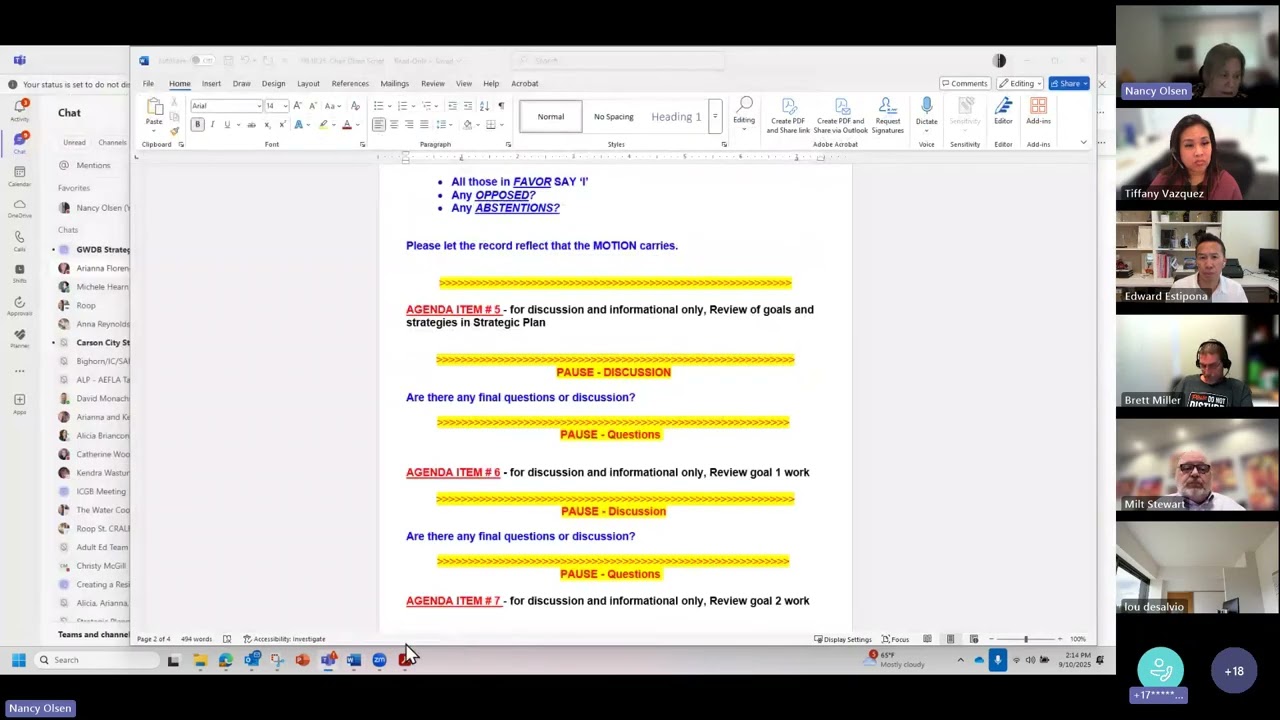Click Request Signatures icon
Viewport: 1280px width, 720px height.
(x=888, y=116)
